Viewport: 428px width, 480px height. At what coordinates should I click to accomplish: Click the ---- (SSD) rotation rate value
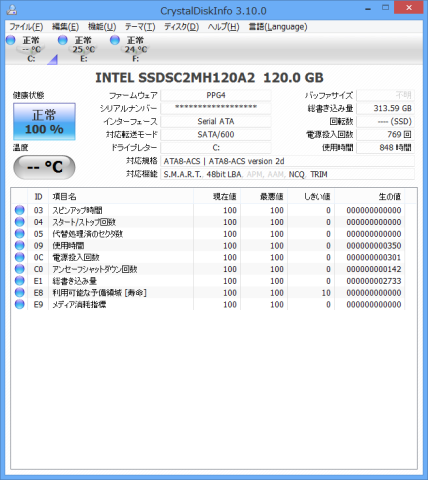[x=385, y=121]
